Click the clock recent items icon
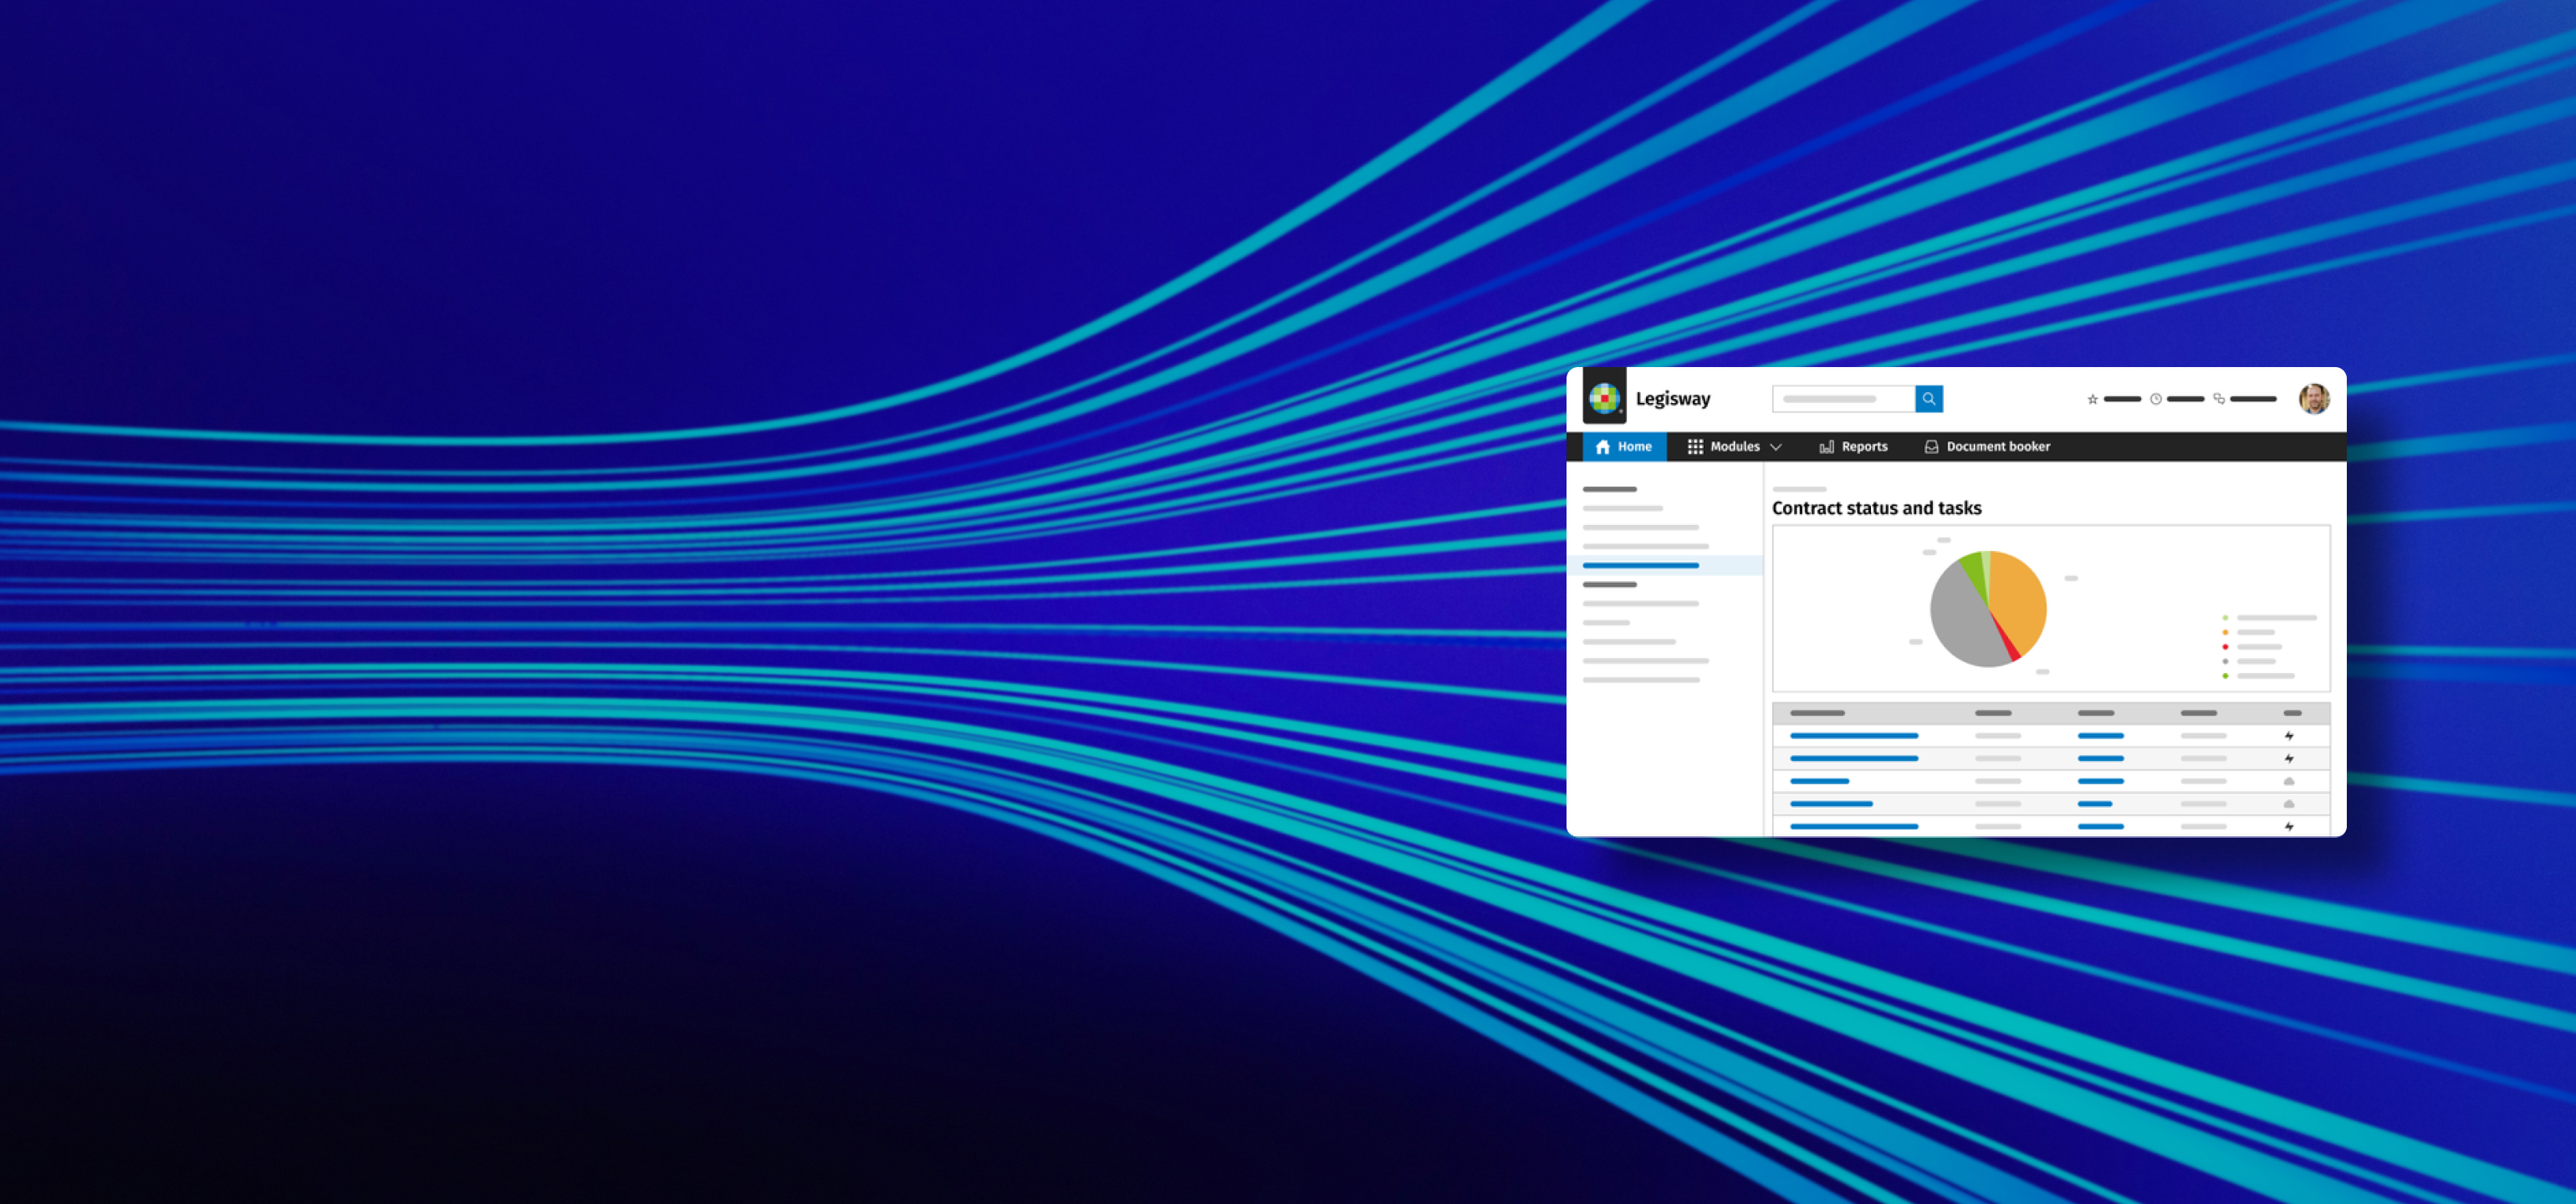 pos(2156,399)
